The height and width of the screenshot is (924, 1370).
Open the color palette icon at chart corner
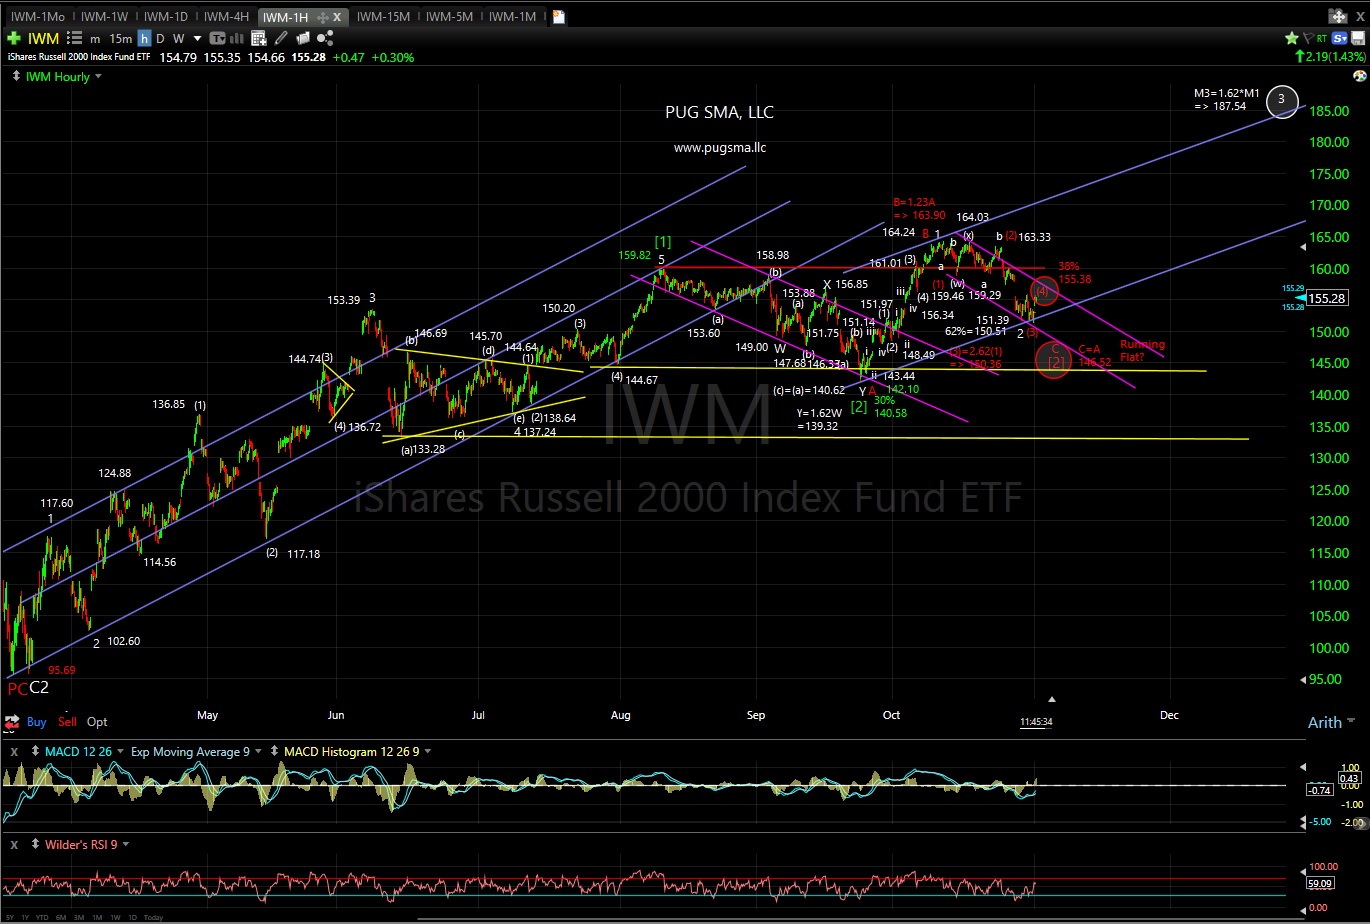1358,76
